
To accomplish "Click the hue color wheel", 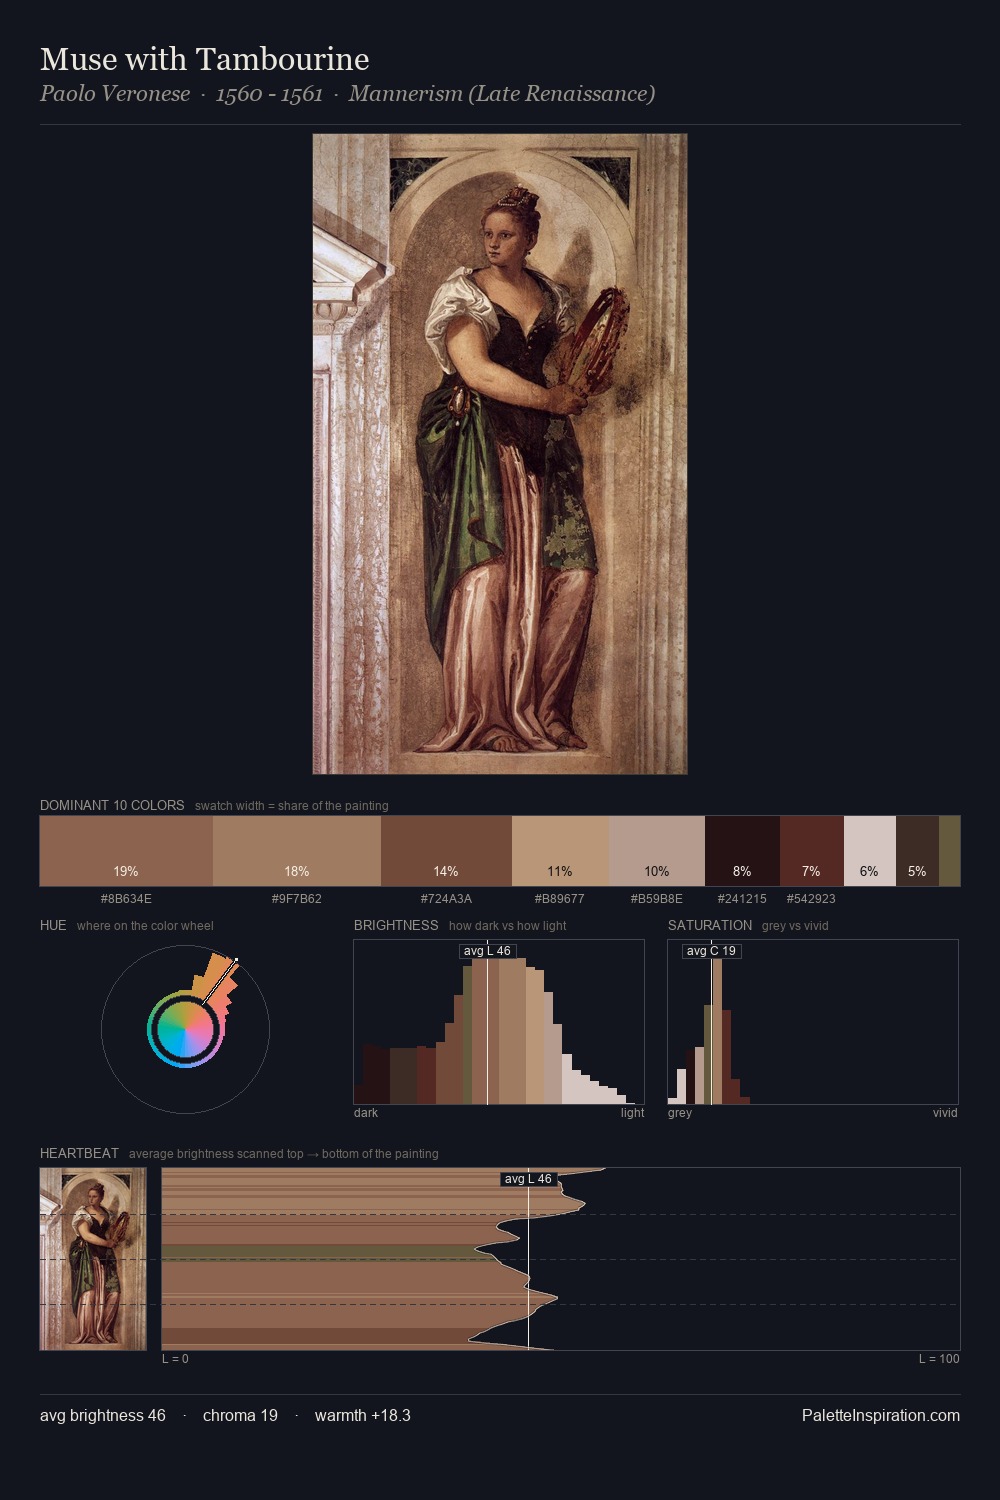I will point(185,1028).
